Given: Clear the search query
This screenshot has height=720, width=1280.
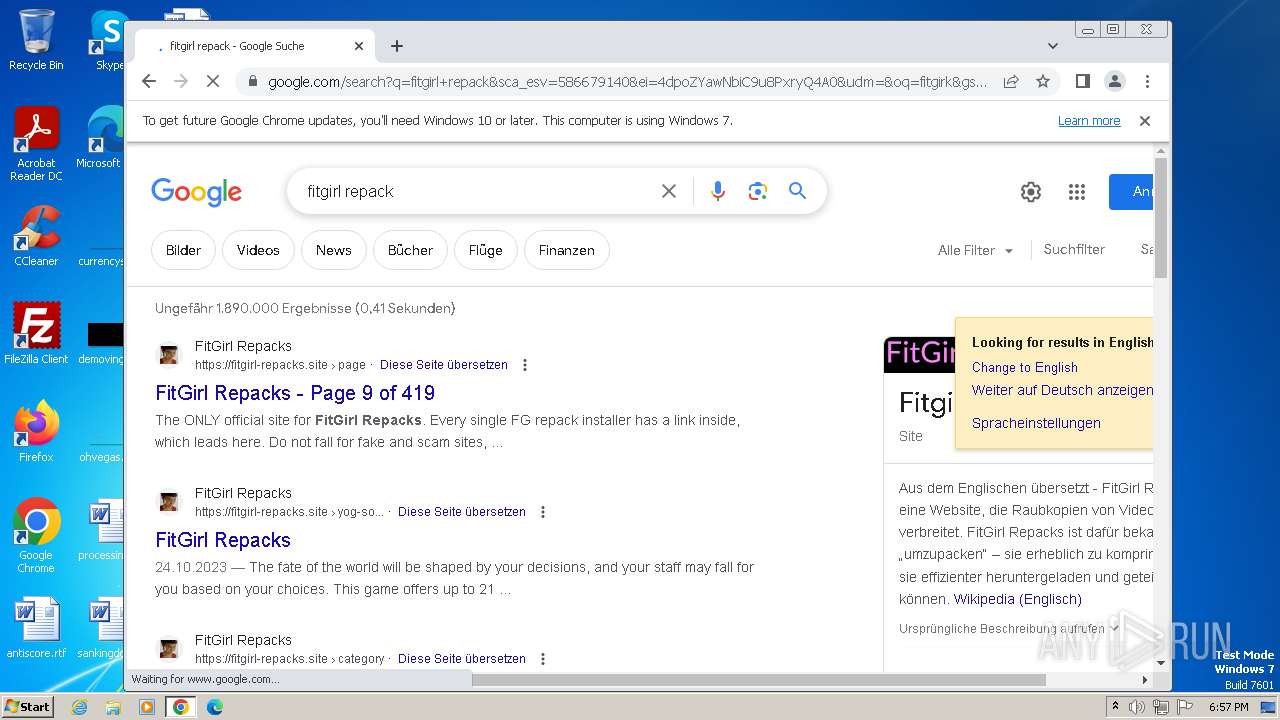Looking at the screenshot, I should [669, 191].
